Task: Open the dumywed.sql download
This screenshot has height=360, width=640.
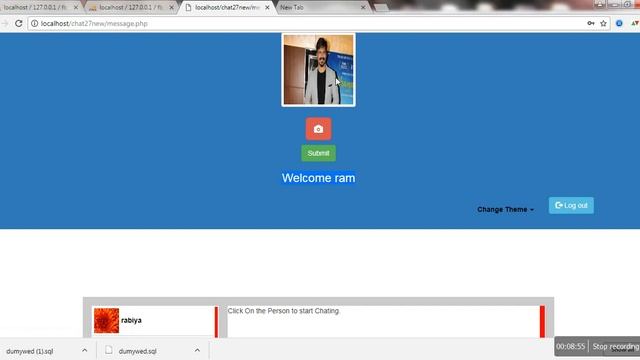Action: tap(138, 351)
